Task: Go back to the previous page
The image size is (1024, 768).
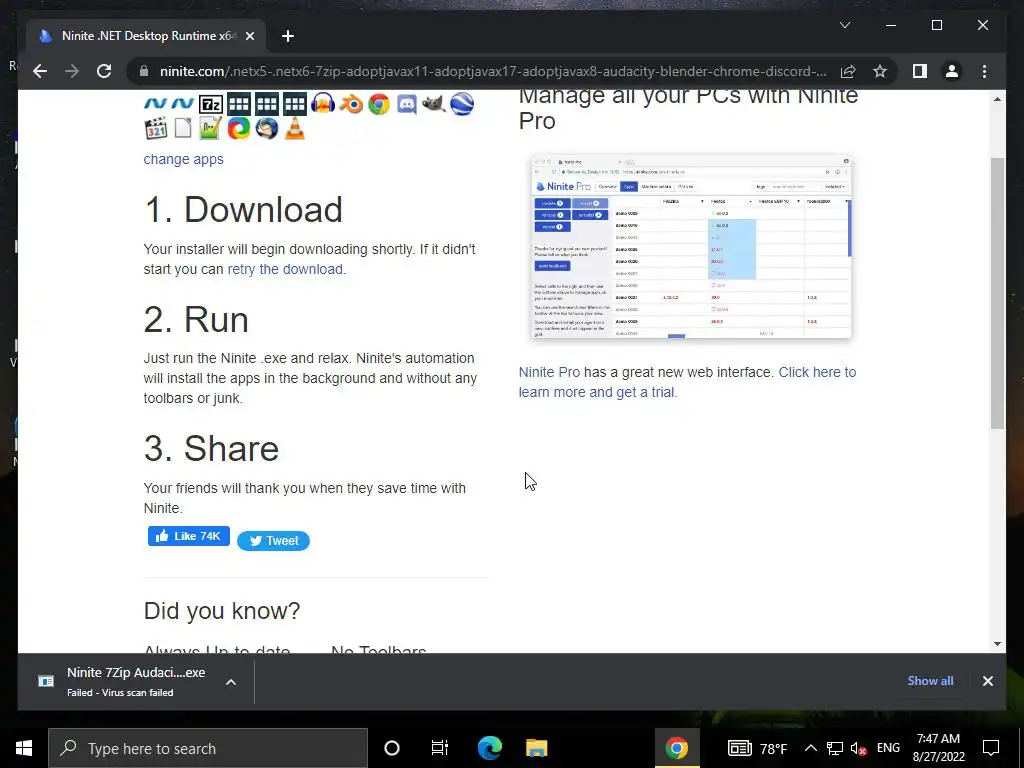Action: pos(40,71)
